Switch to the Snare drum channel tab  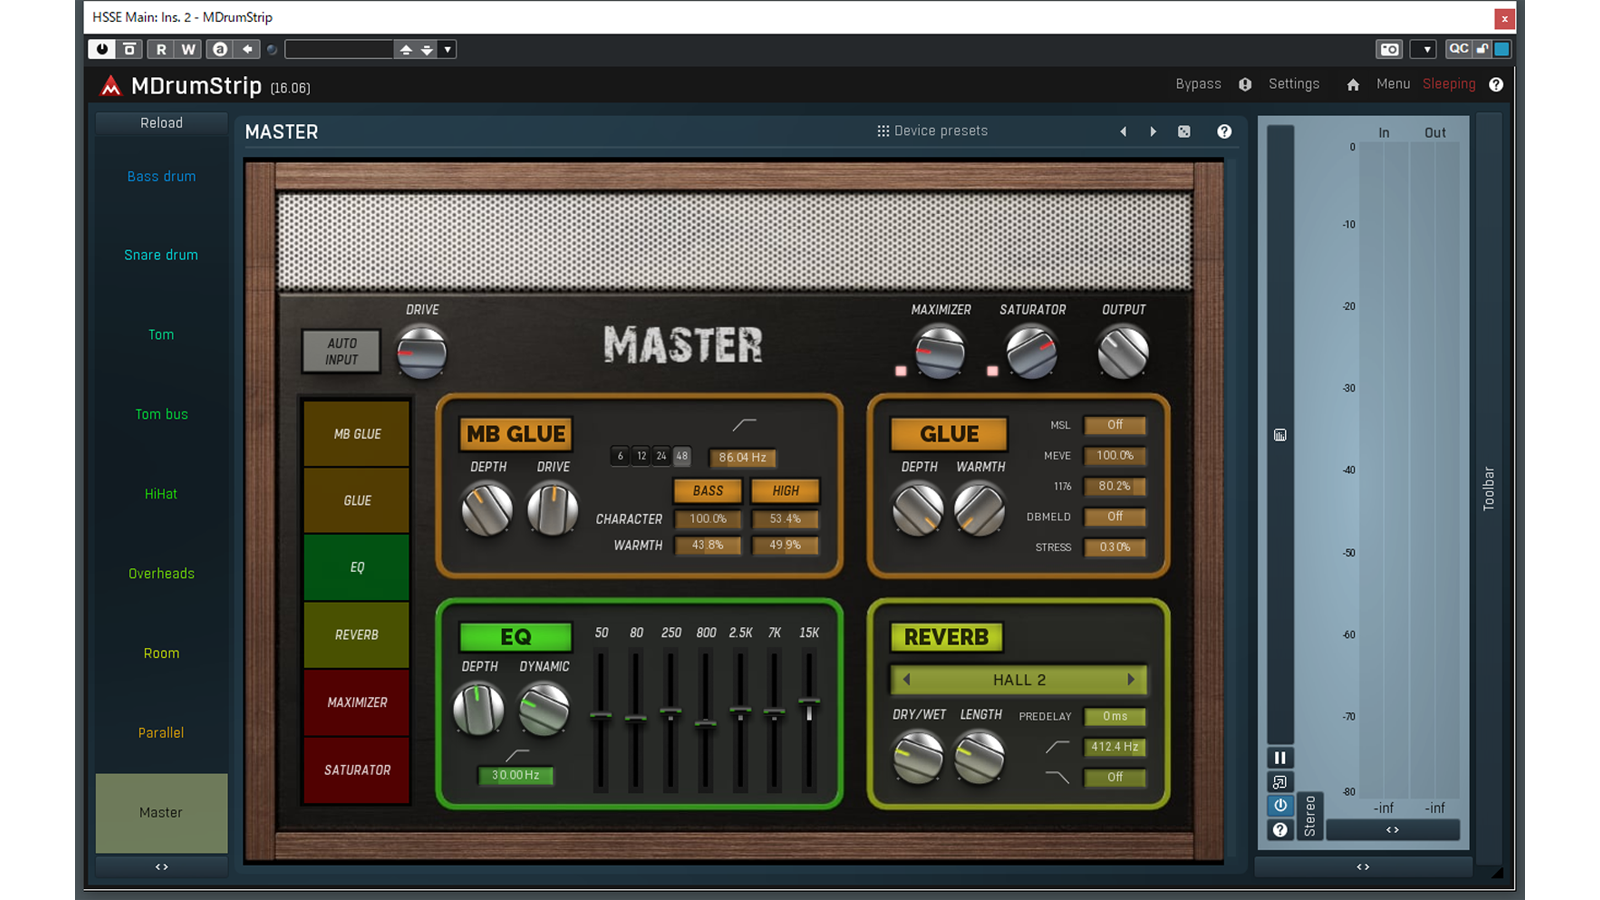161,255
